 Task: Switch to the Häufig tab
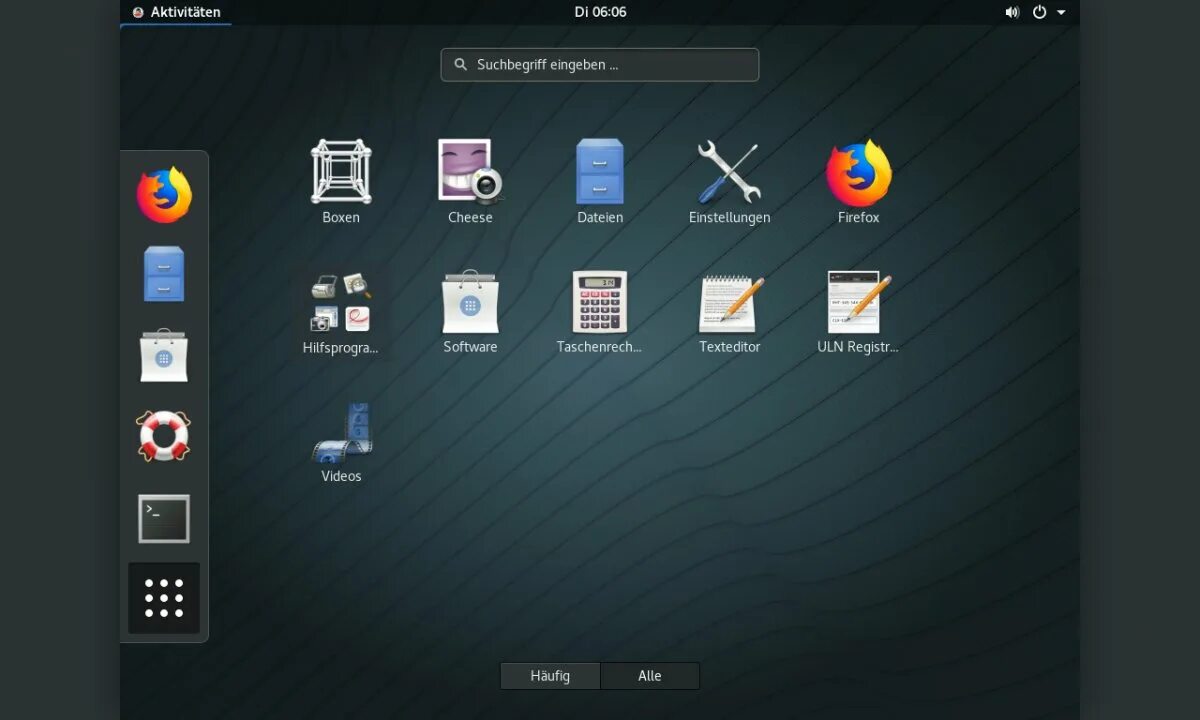point(550,676)
